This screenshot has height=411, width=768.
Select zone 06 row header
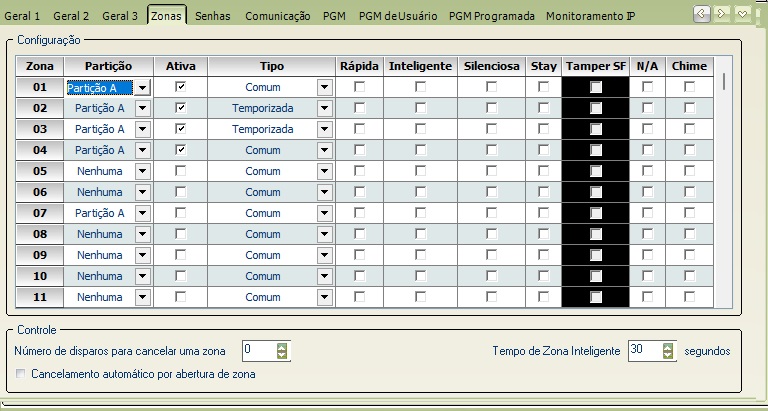coord(40,193)
